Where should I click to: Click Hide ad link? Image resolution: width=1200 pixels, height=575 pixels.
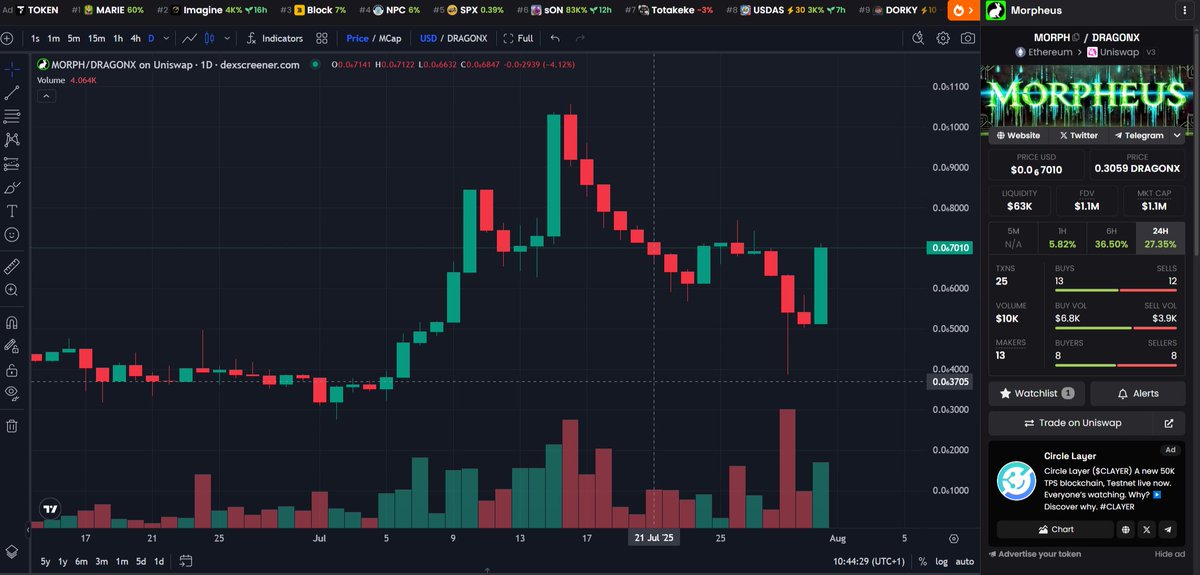1169,553
